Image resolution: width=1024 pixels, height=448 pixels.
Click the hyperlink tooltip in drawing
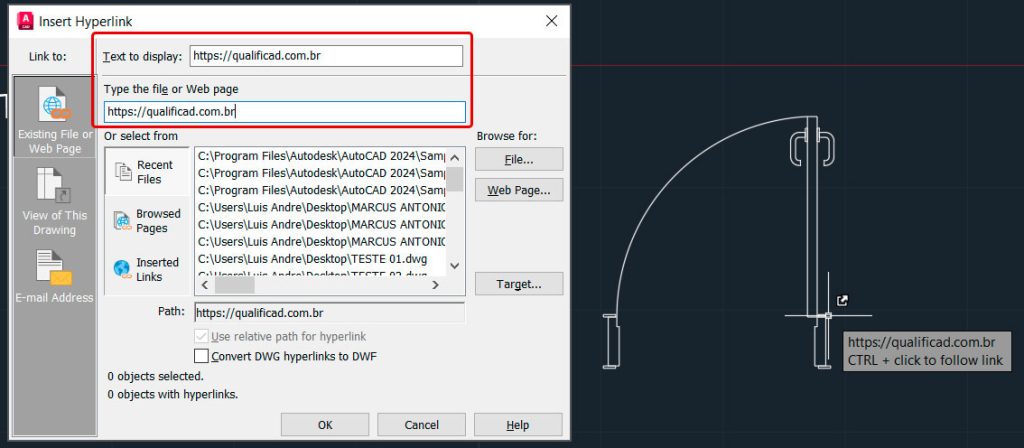click(926, 351)
